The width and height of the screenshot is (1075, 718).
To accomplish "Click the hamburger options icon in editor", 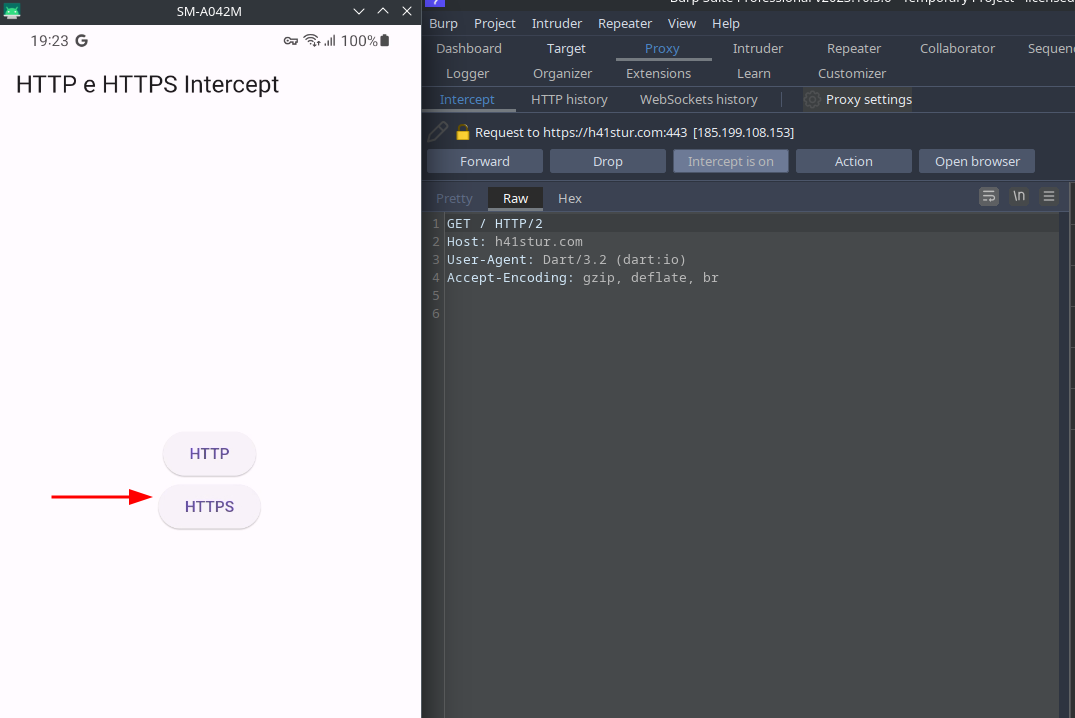I will pos(1048,196).
